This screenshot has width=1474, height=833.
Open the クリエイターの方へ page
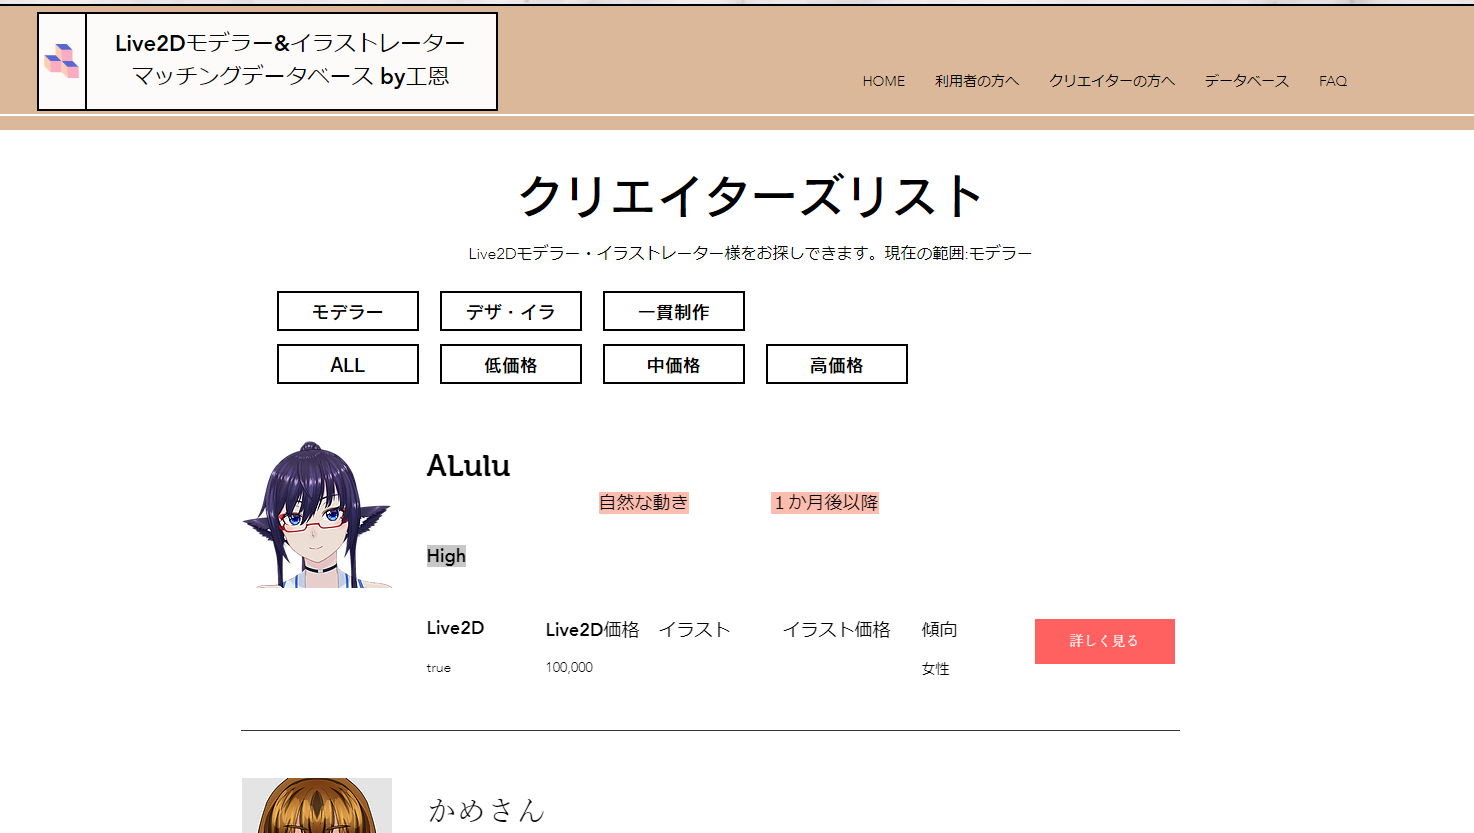(x=1112, y=81)
